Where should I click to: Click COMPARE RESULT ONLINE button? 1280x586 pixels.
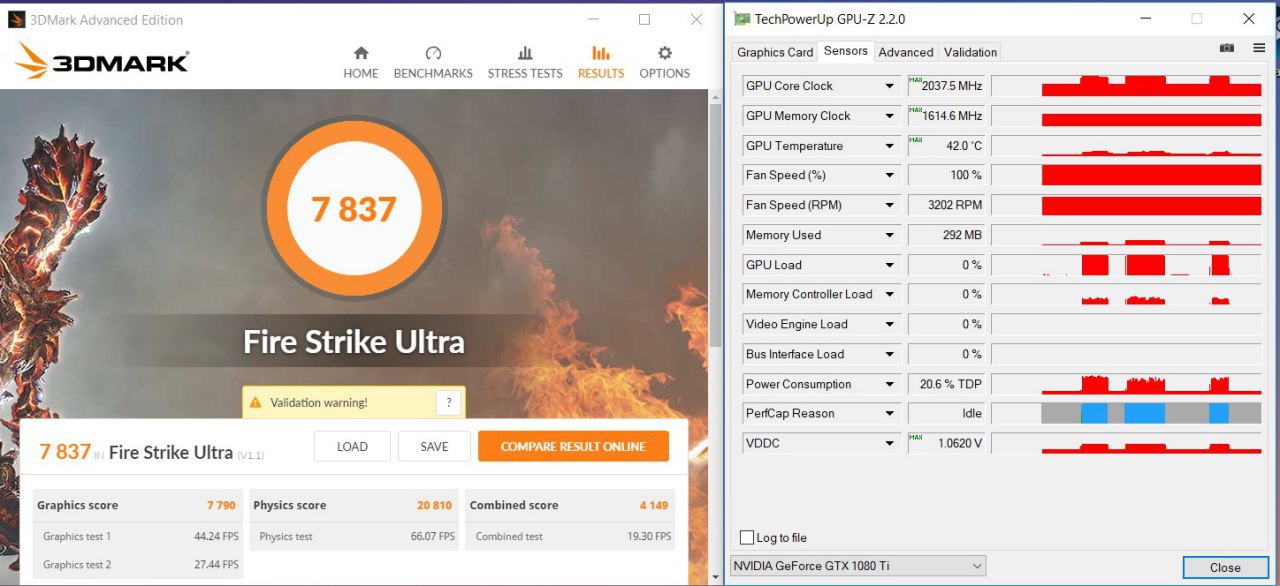573,446
